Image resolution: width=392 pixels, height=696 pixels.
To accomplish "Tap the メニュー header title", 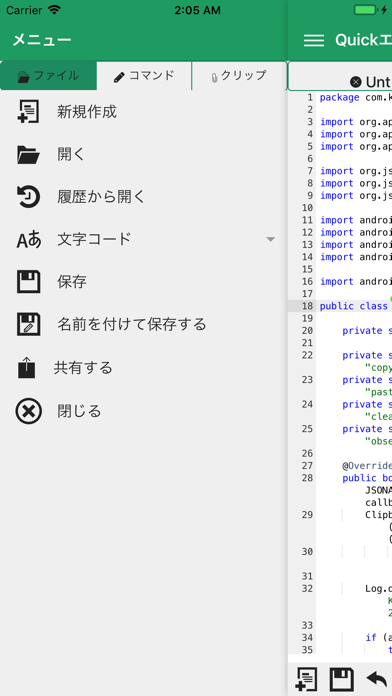I will point(42,40).
